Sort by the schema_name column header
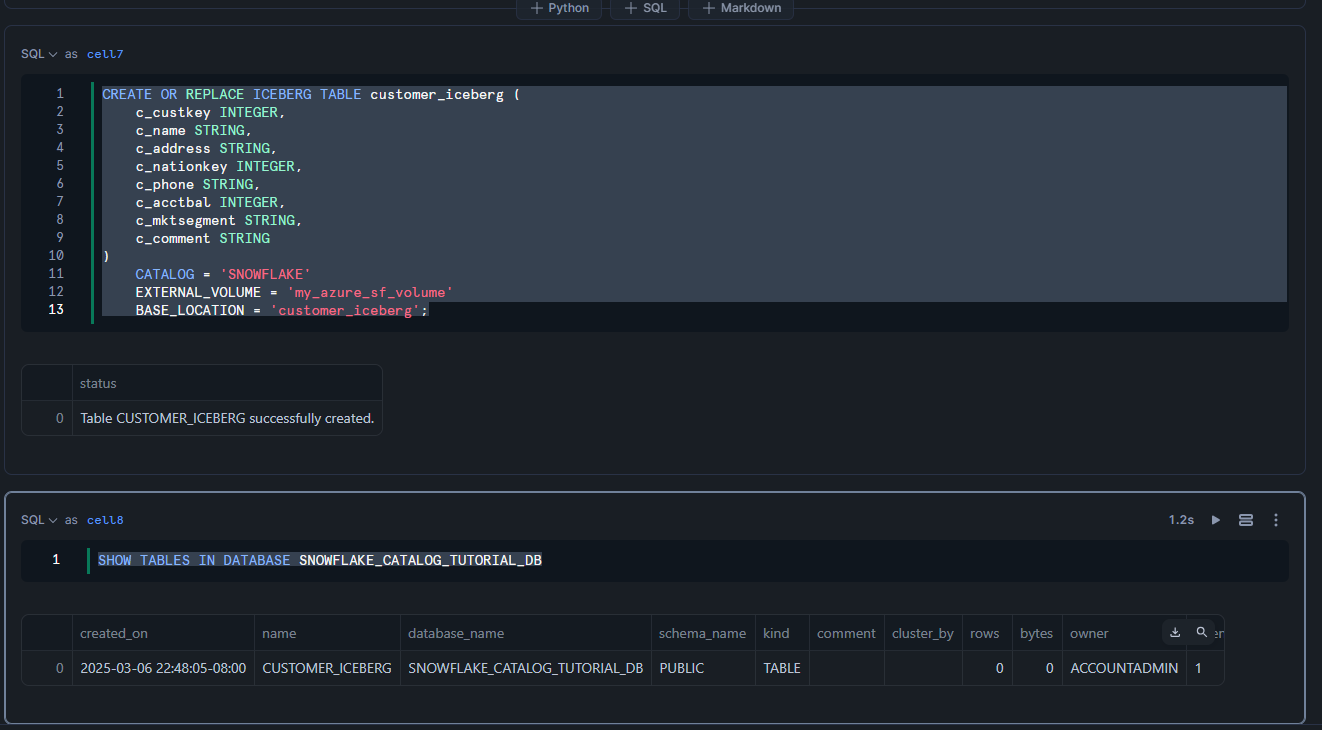 [x=703, y=633]
